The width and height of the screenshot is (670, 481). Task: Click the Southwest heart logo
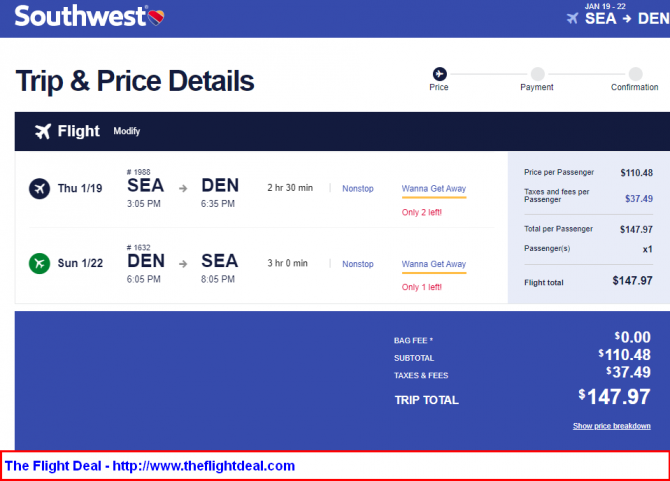[156, 17]
